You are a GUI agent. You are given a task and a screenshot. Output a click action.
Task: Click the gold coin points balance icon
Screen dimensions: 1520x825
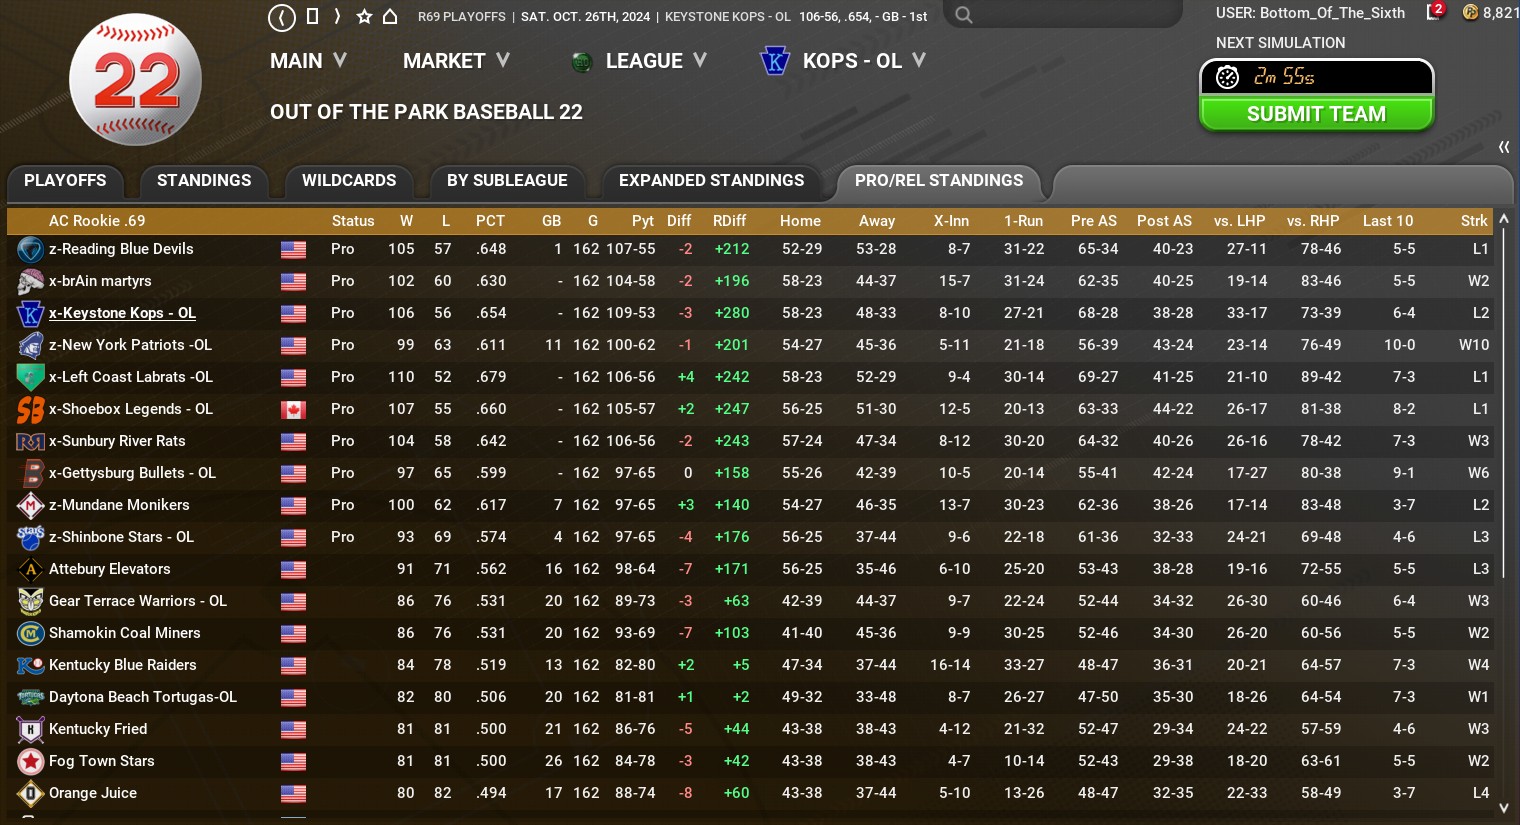[x=1470, y=12]
